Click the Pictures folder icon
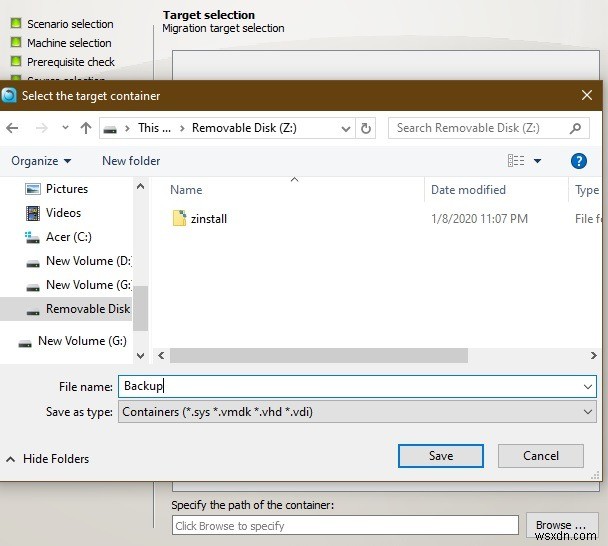 pos(33,189)
